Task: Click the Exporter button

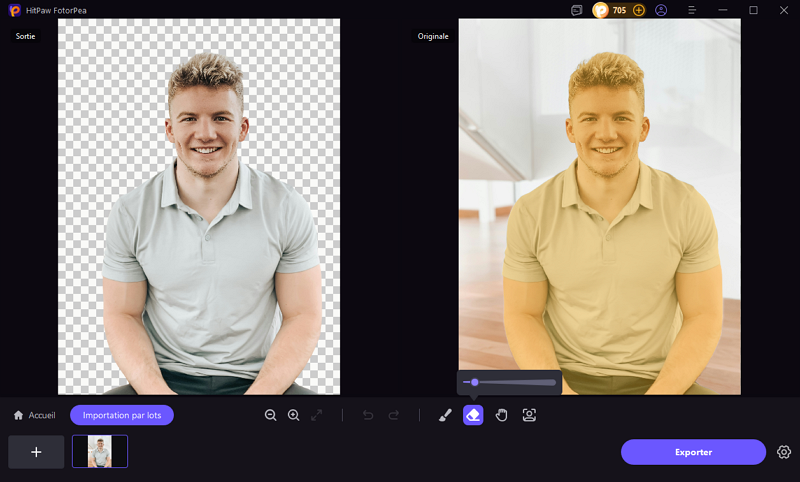Action: click(693, 452)
